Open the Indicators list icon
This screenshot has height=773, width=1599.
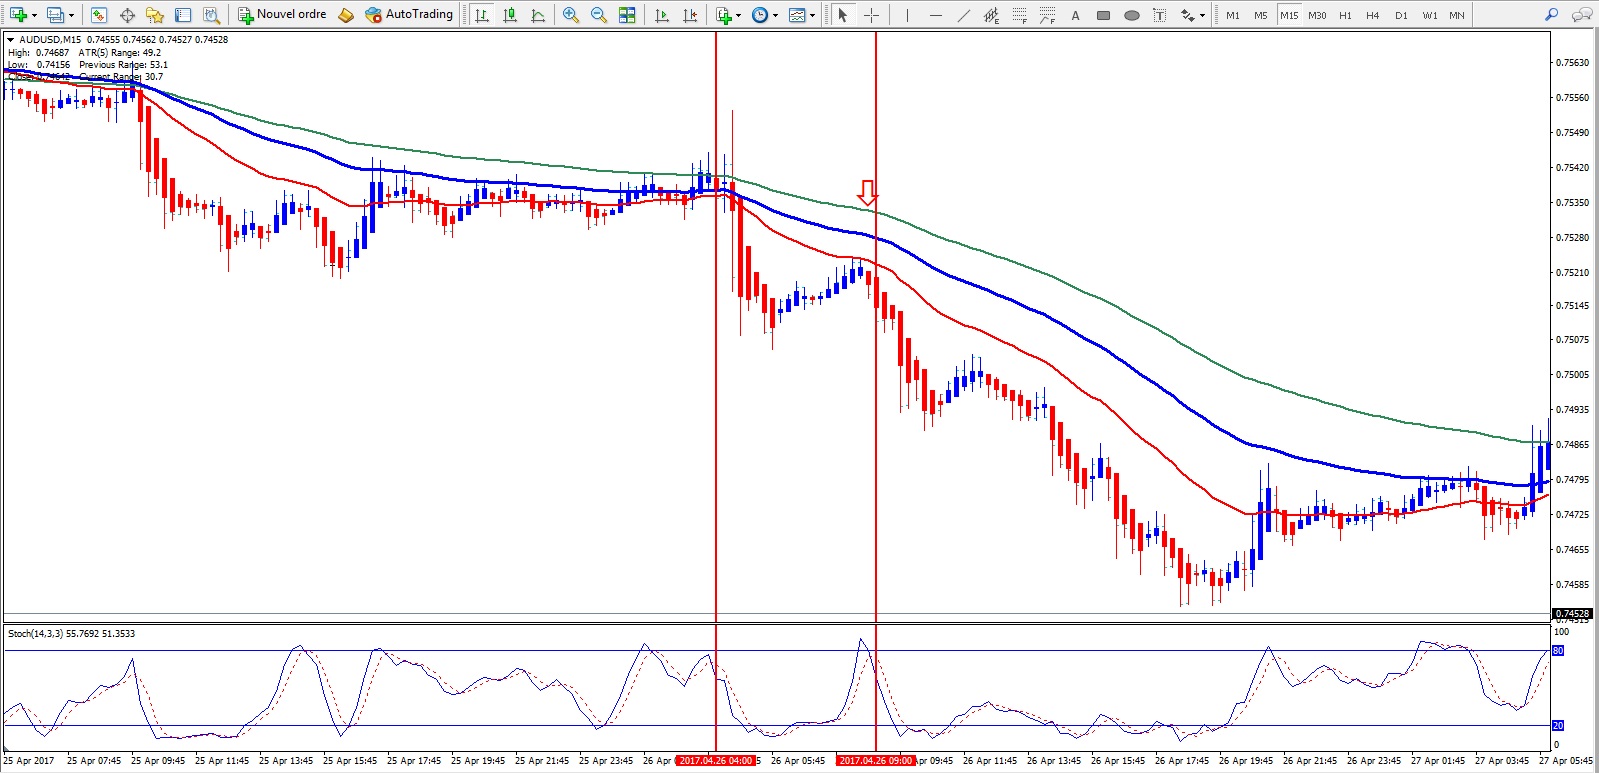(x=724, y=15)
